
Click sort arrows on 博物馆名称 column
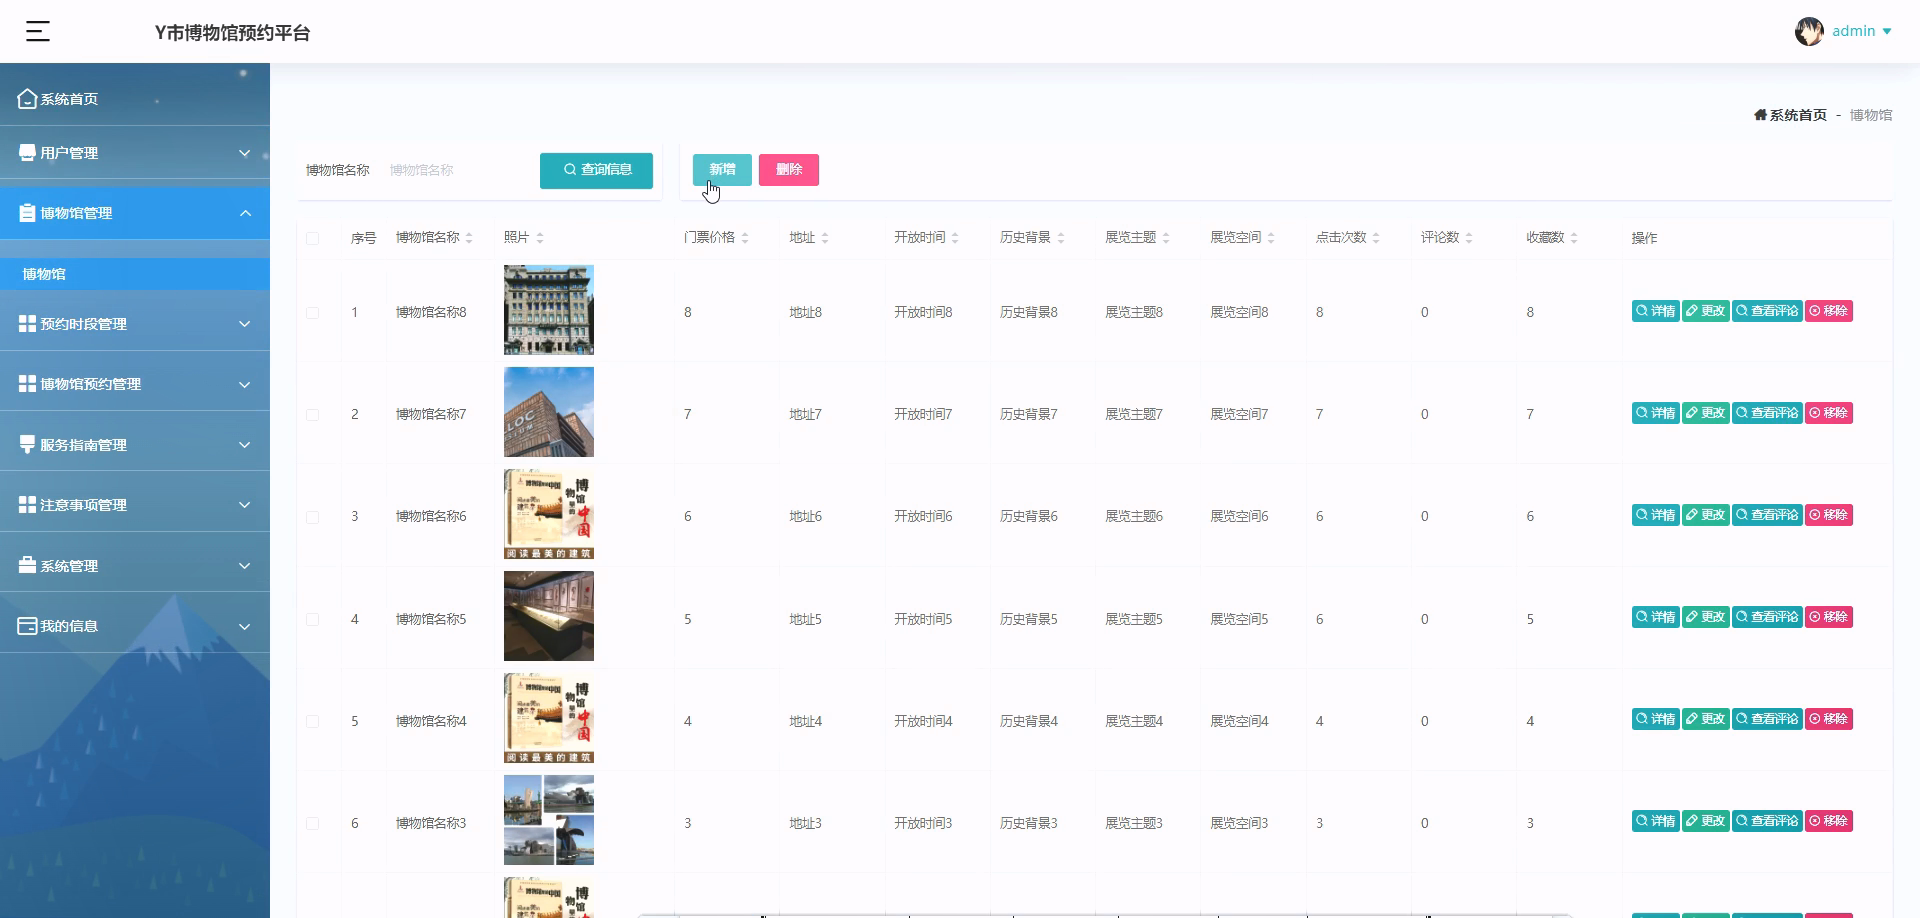[x=469, y=238]
